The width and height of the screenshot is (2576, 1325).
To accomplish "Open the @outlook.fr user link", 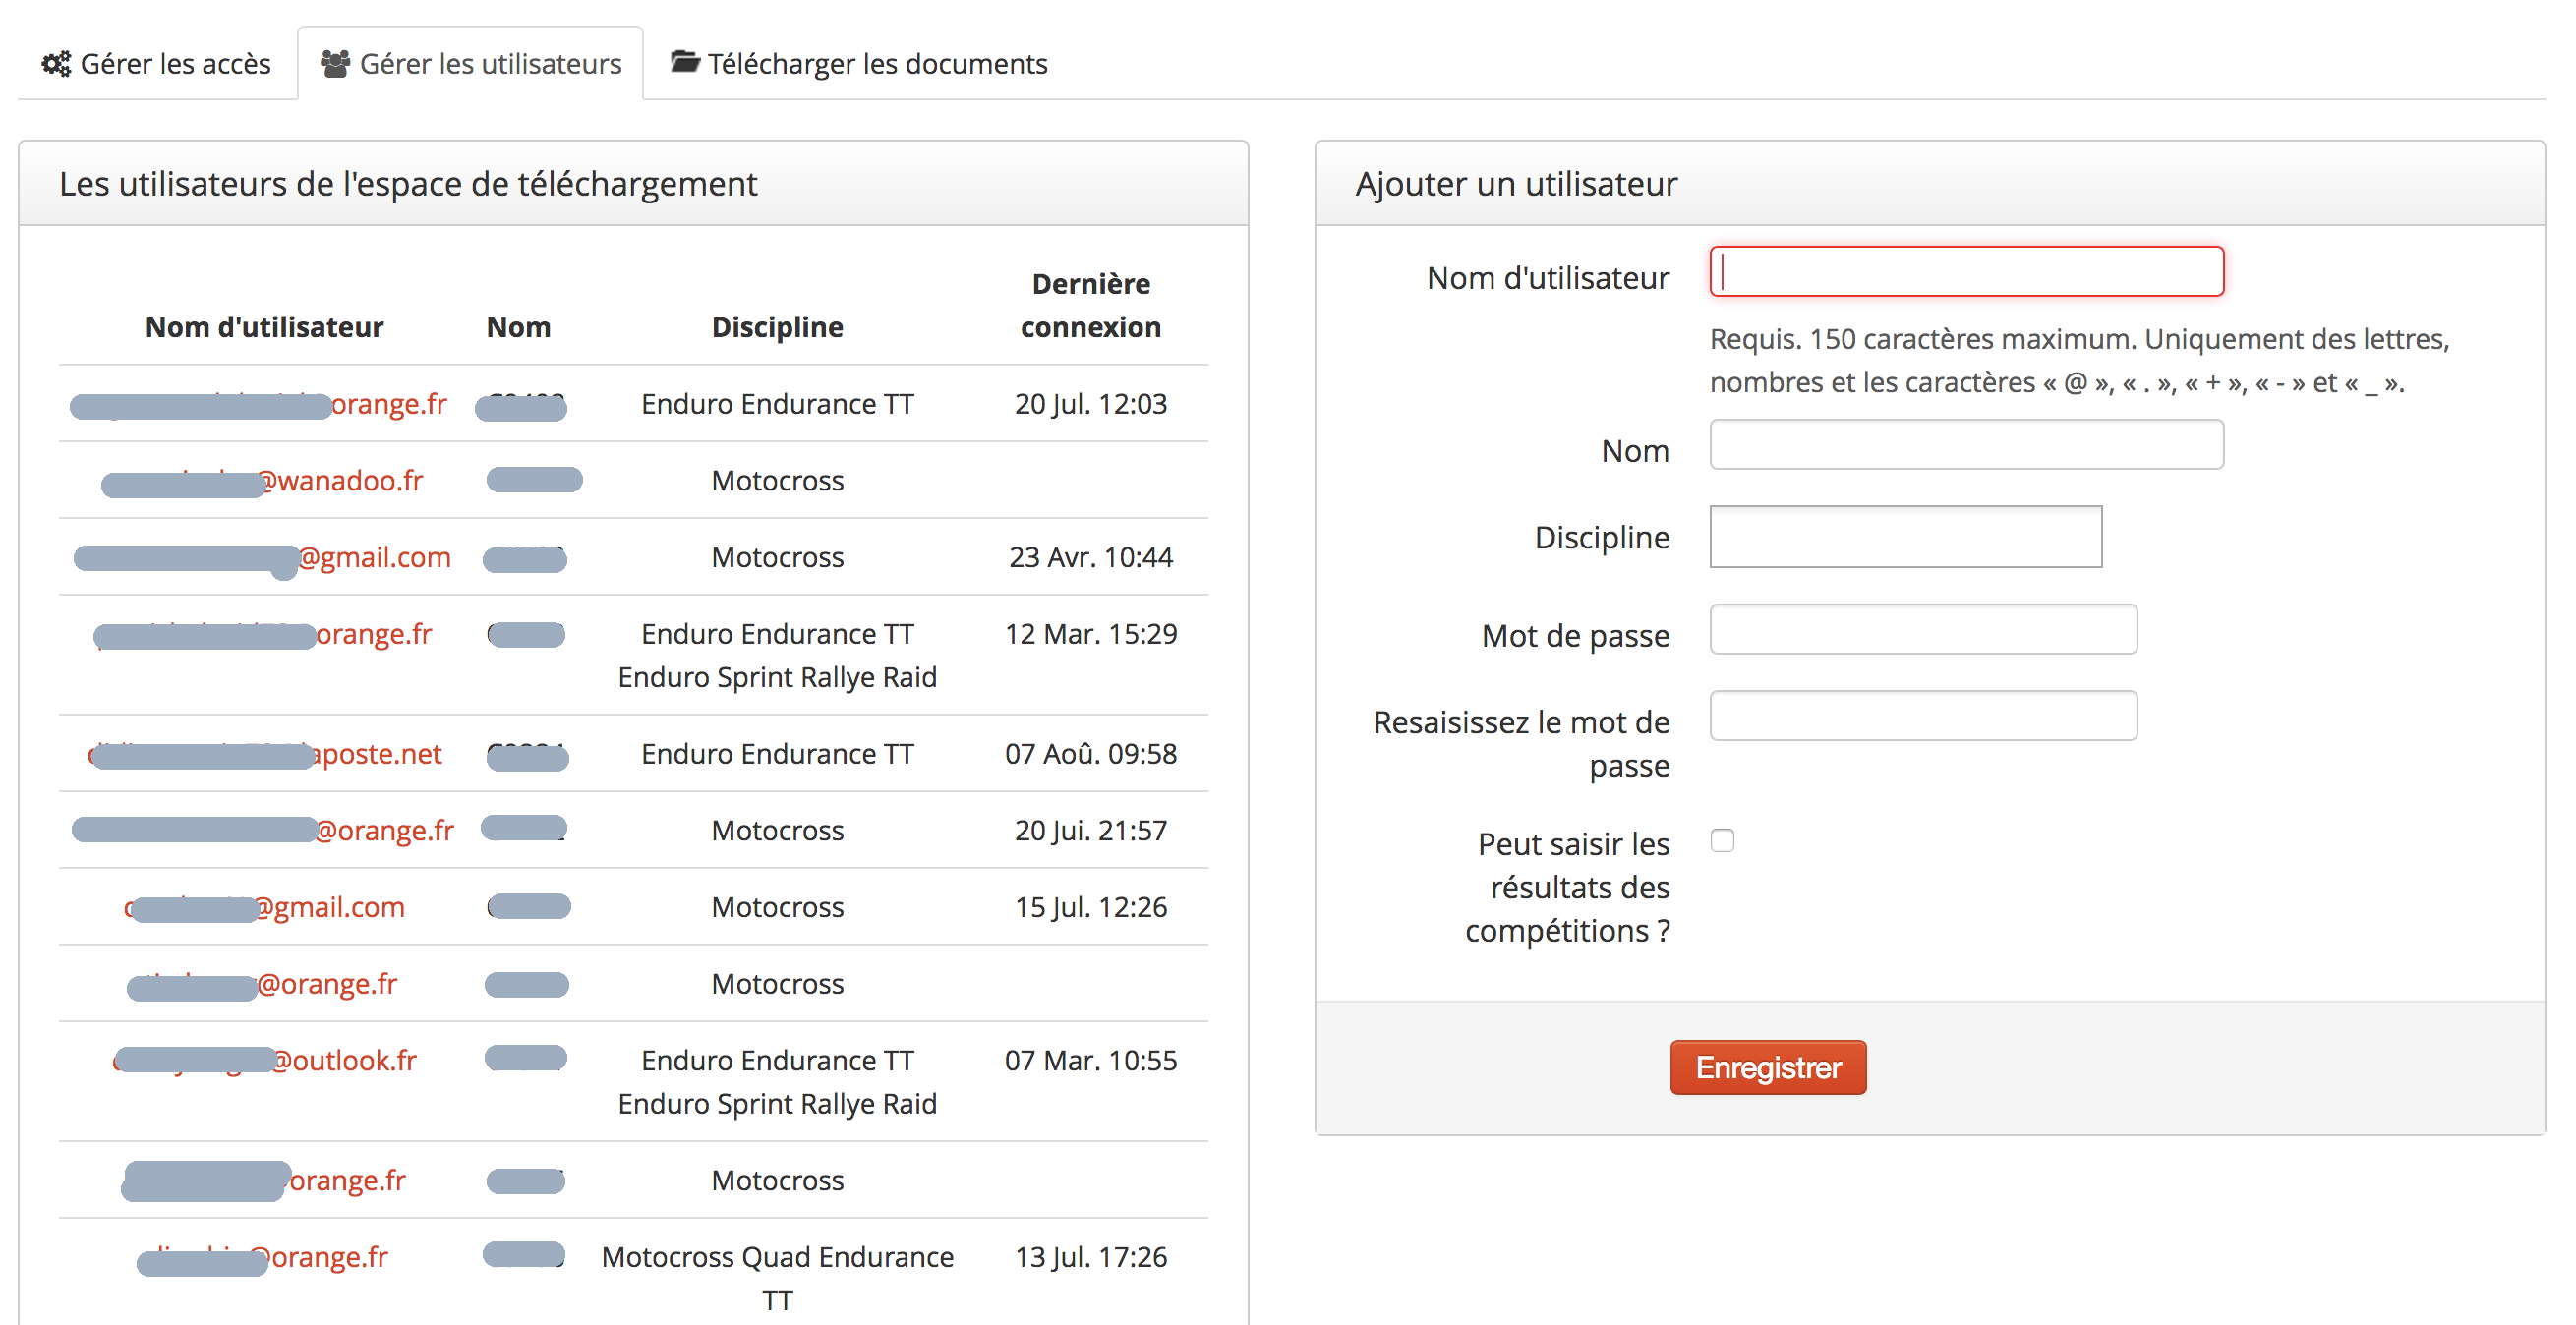I will tap(264, 1061).
